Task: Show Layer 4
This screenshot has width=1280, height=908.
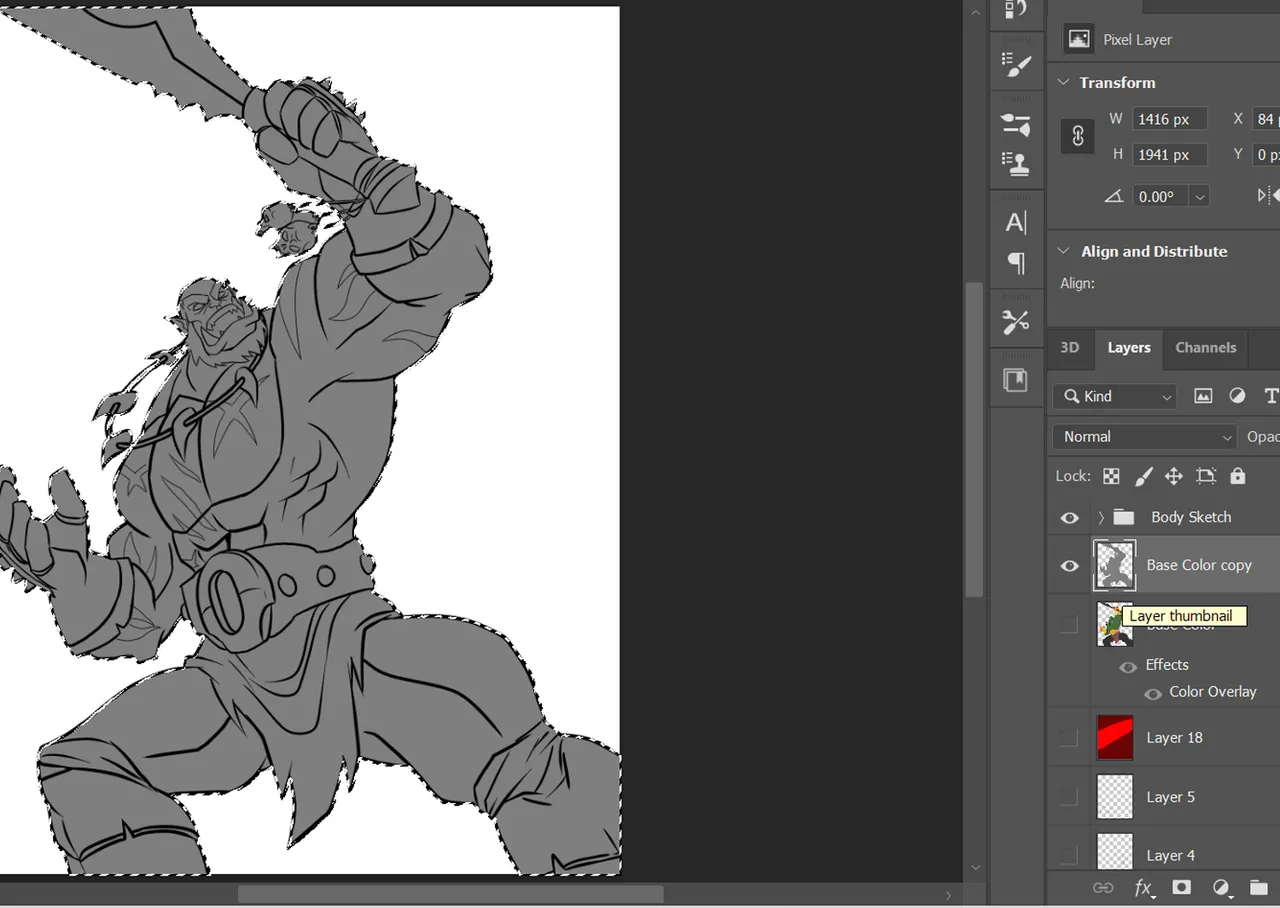Action: point(1069,855)
